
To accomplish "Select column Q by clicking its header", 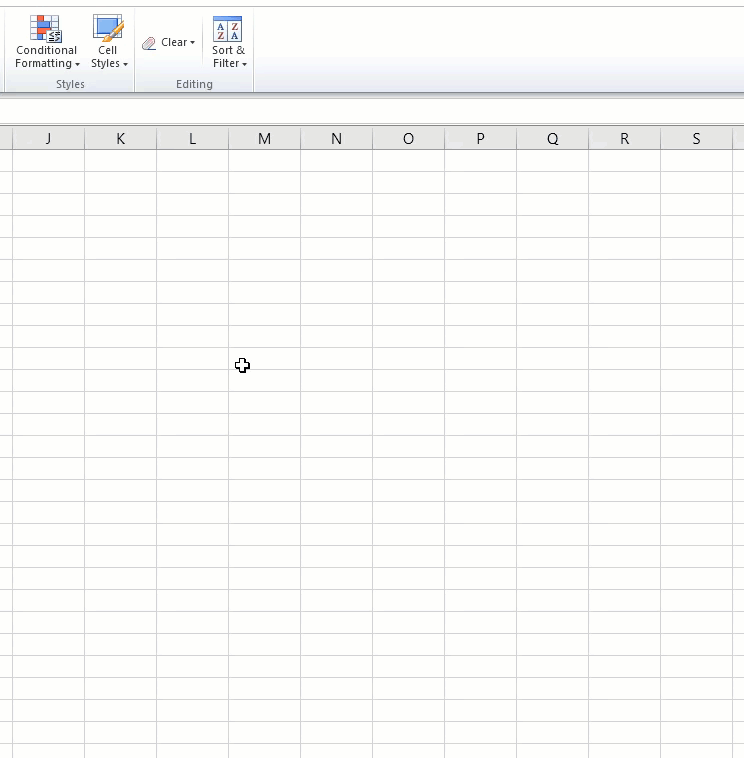I will coord(552,139).
